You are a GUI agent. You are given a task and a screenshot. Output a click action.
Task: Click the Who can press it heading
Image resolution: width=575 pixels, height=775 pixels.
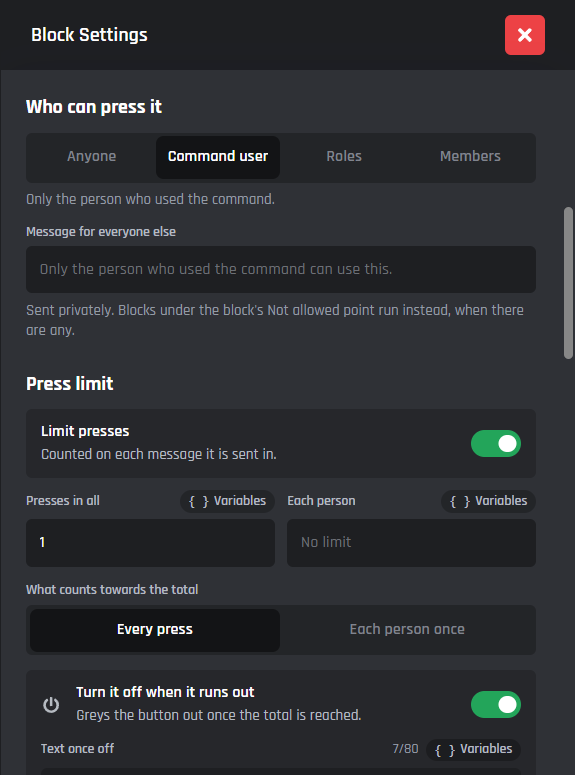pos(94,107)
